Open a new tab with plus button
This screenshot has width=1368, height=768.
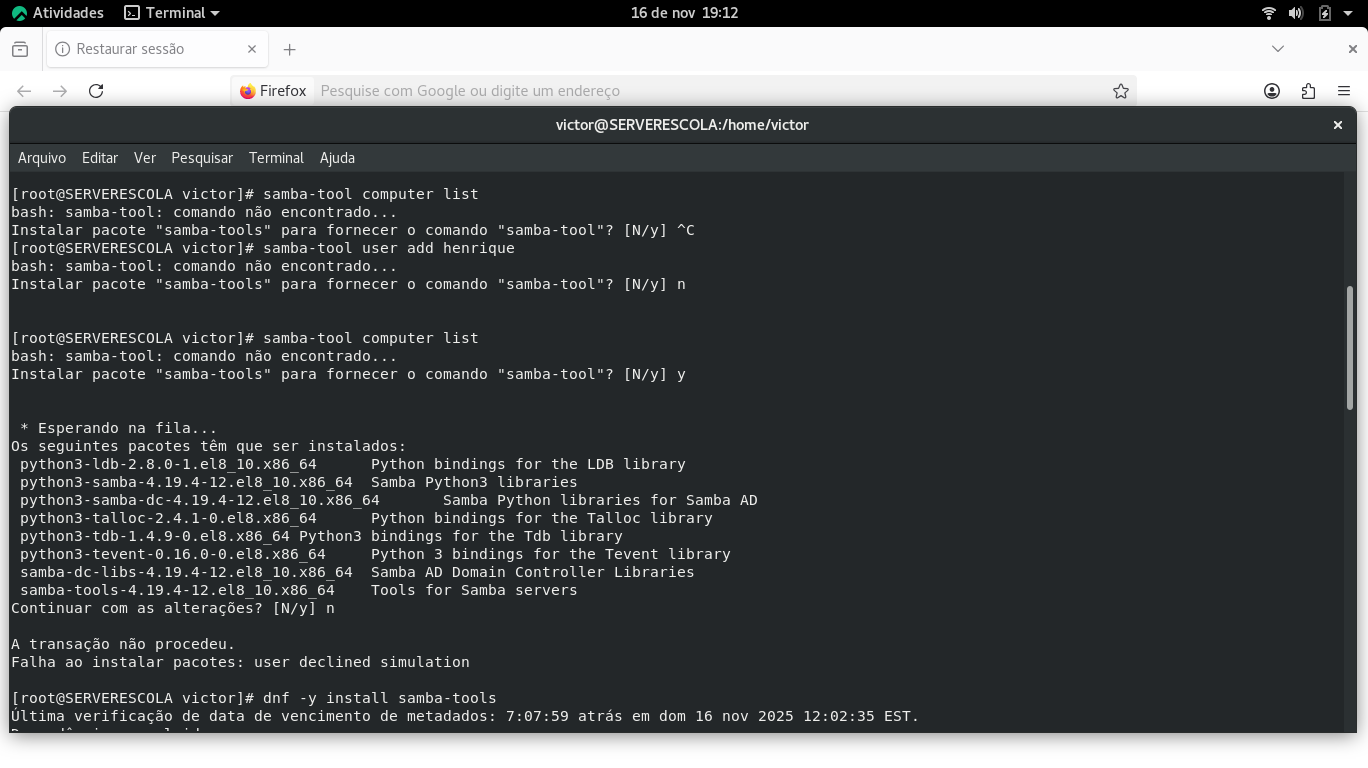pyautogui.click(x=289, y=49)
